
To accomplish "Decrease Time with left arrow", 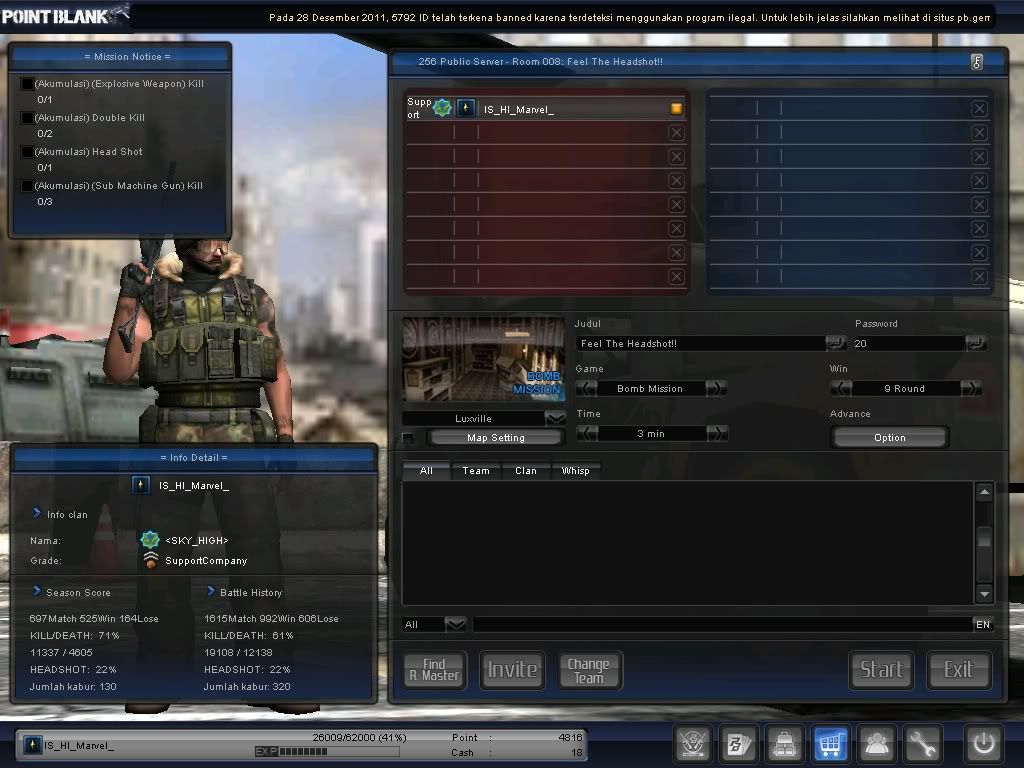I will click(x=586, y=434).
